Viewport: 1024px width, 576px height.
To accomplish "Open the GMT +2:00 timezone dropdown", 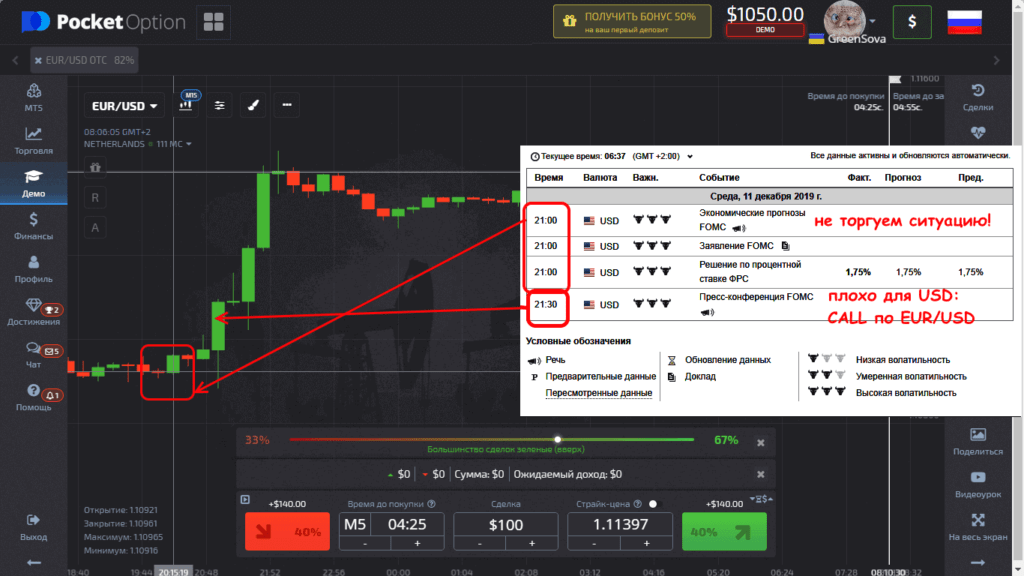I will (x=661, y=156).
